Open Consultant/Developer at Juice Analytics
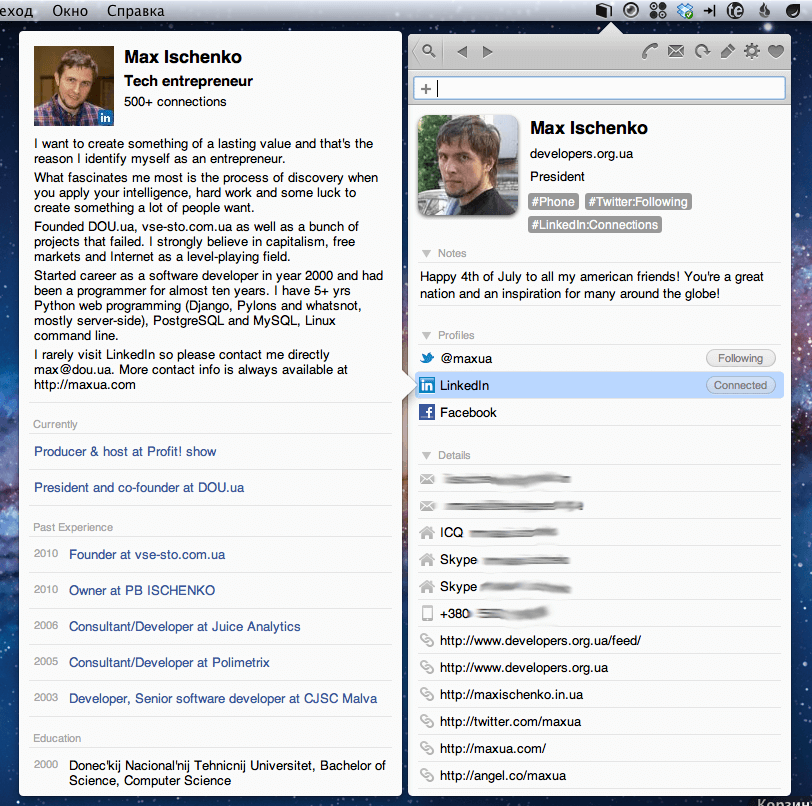The width and height of the screenshot is (812, 806). click(184, 626)
